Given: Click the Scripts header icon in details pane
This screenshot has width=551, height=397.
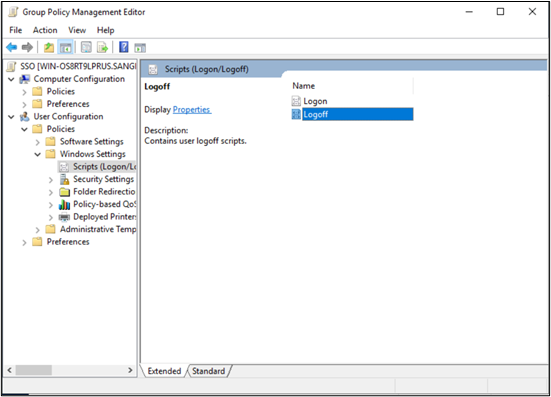Looking at the screenshot, I should [x=153, y=70].
